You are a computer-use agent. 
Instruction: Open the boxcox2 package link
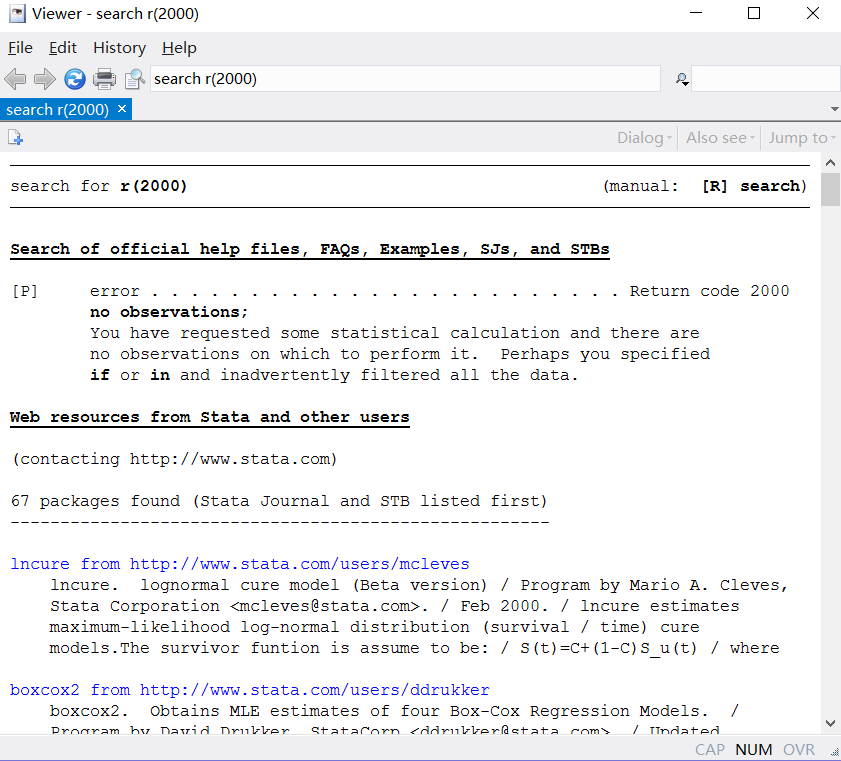(x=45, y=690)
